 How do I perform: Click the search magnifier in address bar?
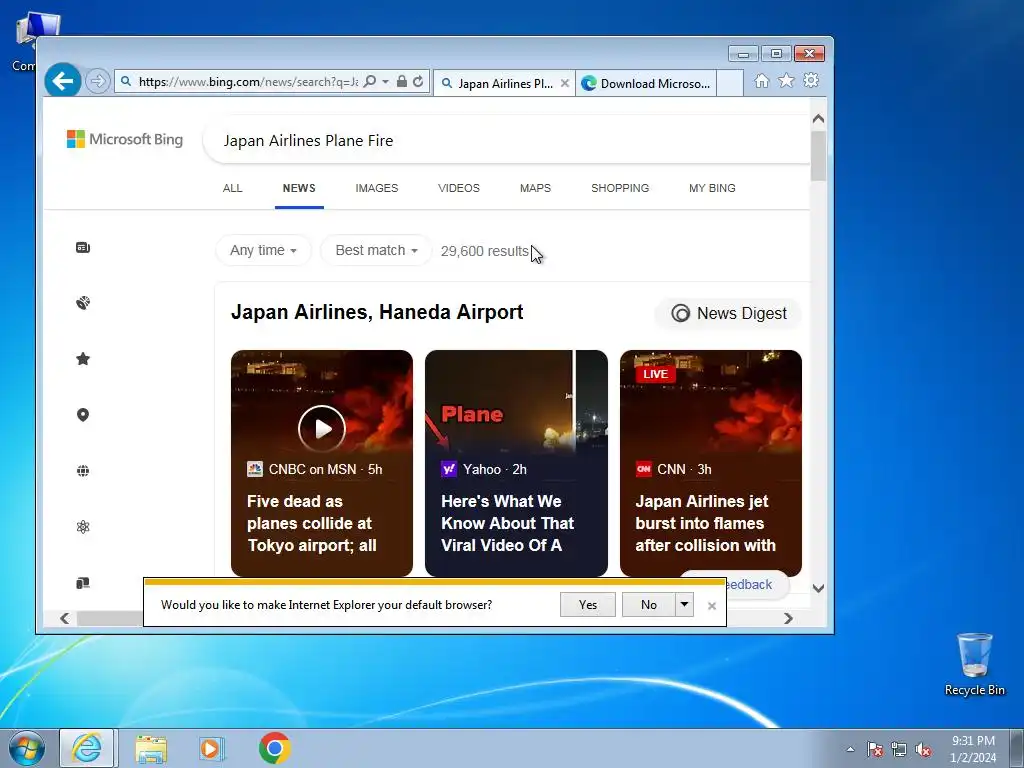370,82
